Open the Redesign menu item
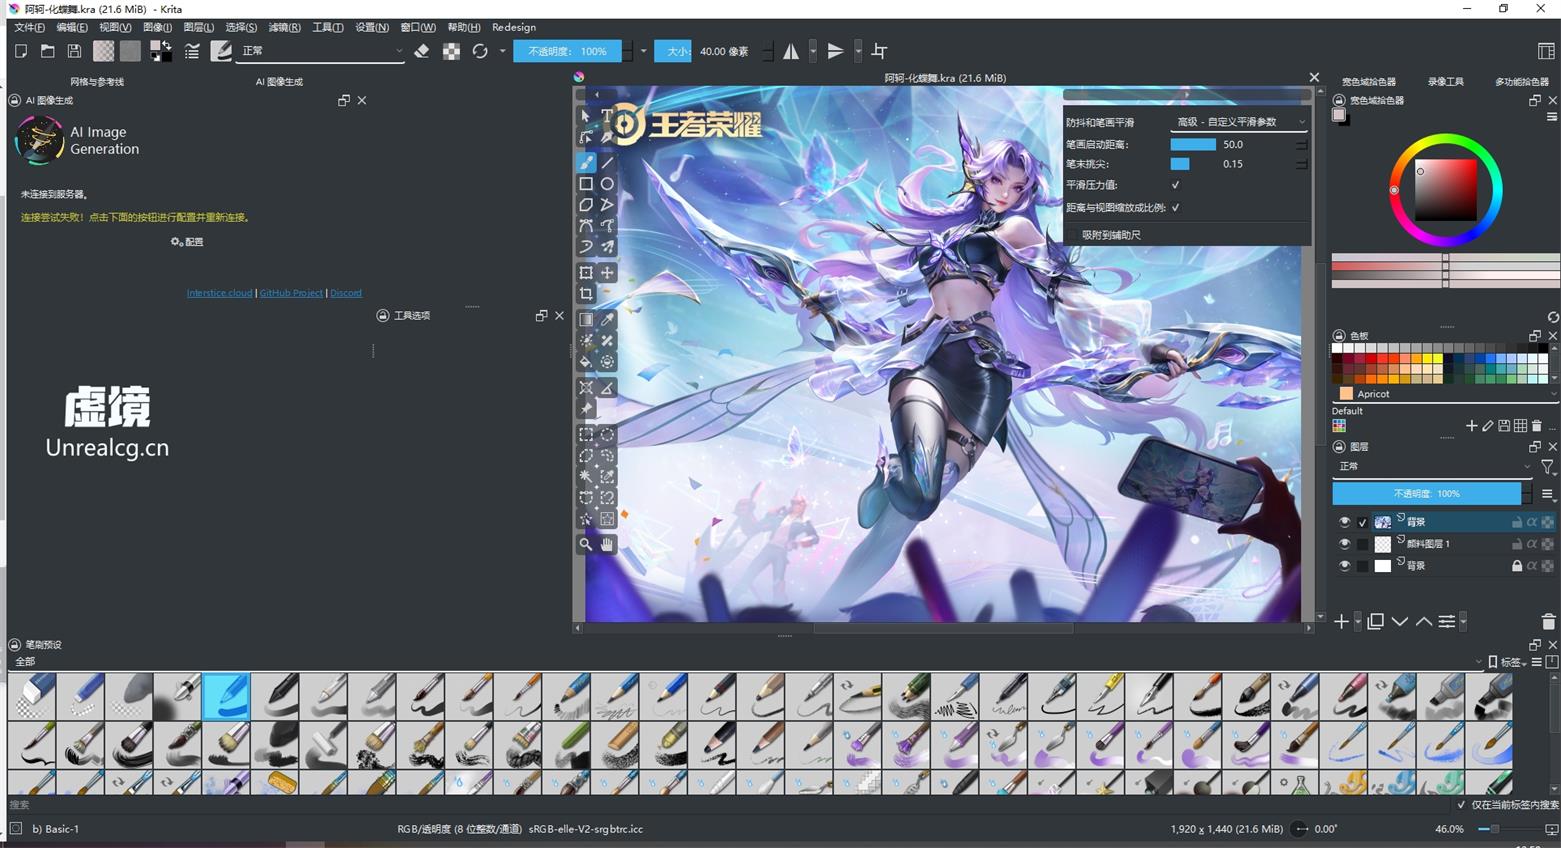 (x=513, y=27)
